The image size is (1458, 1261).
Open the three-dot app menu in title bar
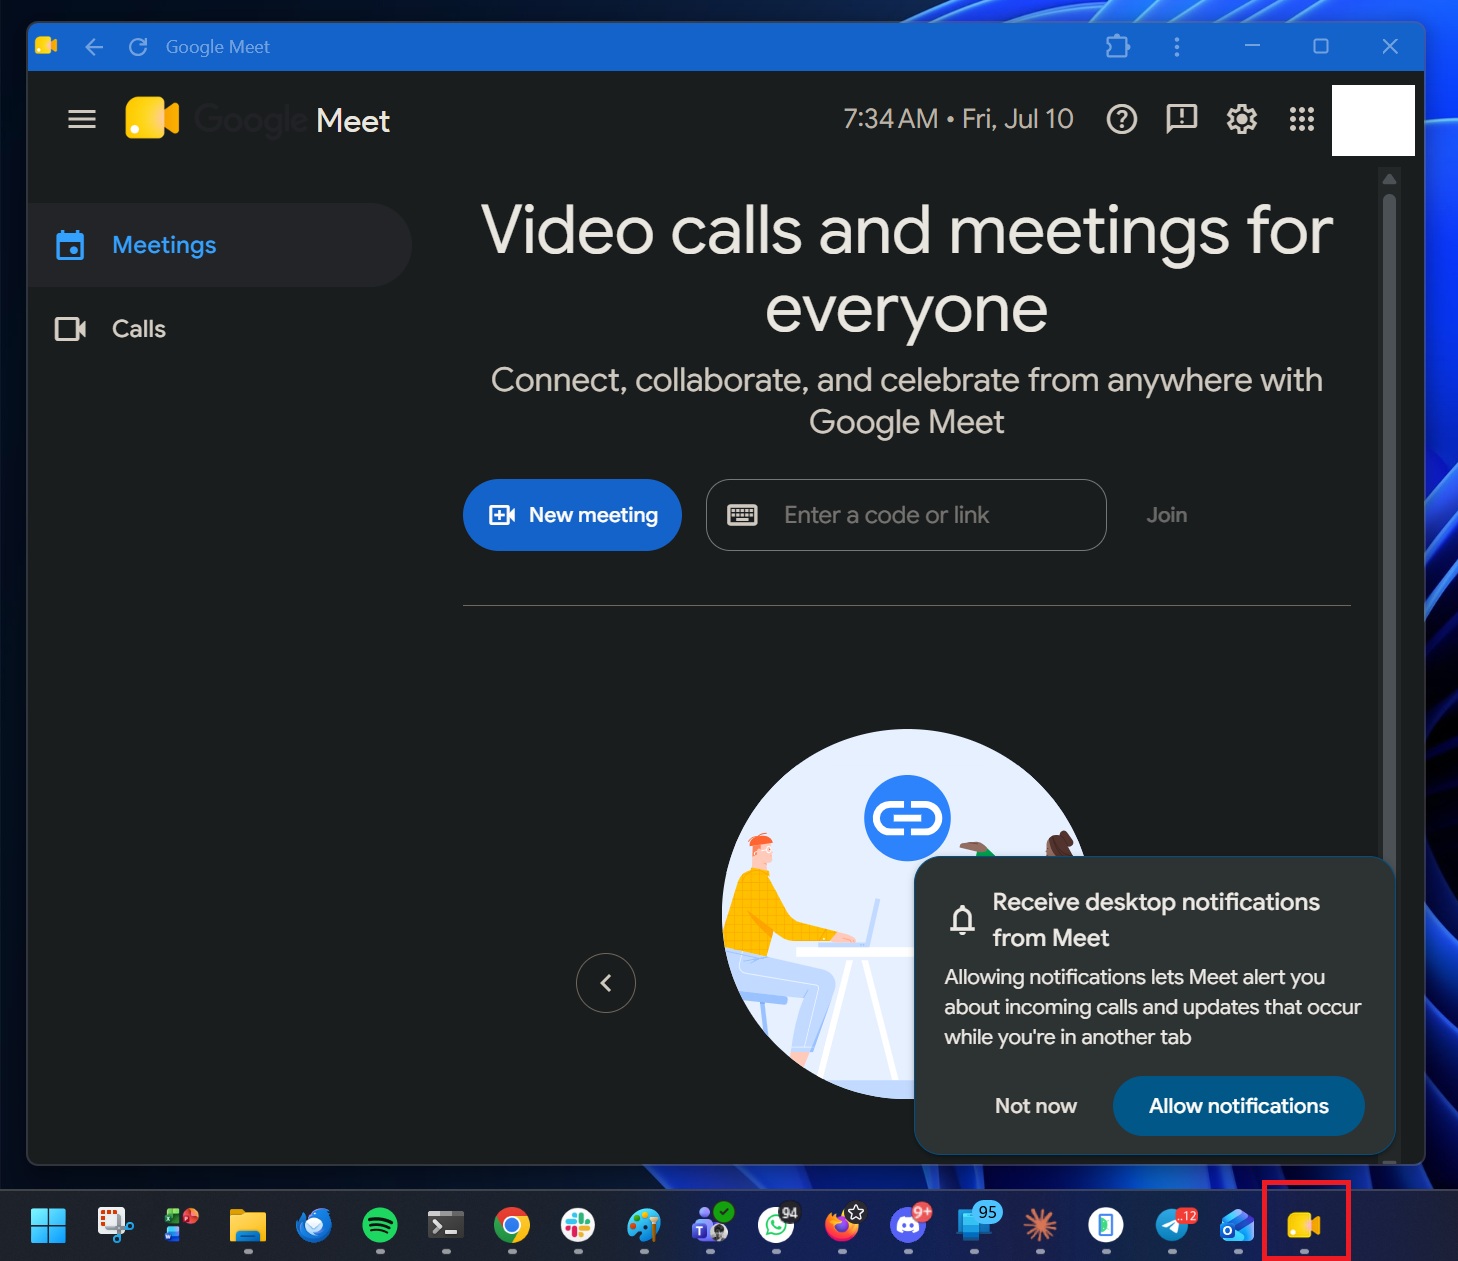tap(1177, 47)
